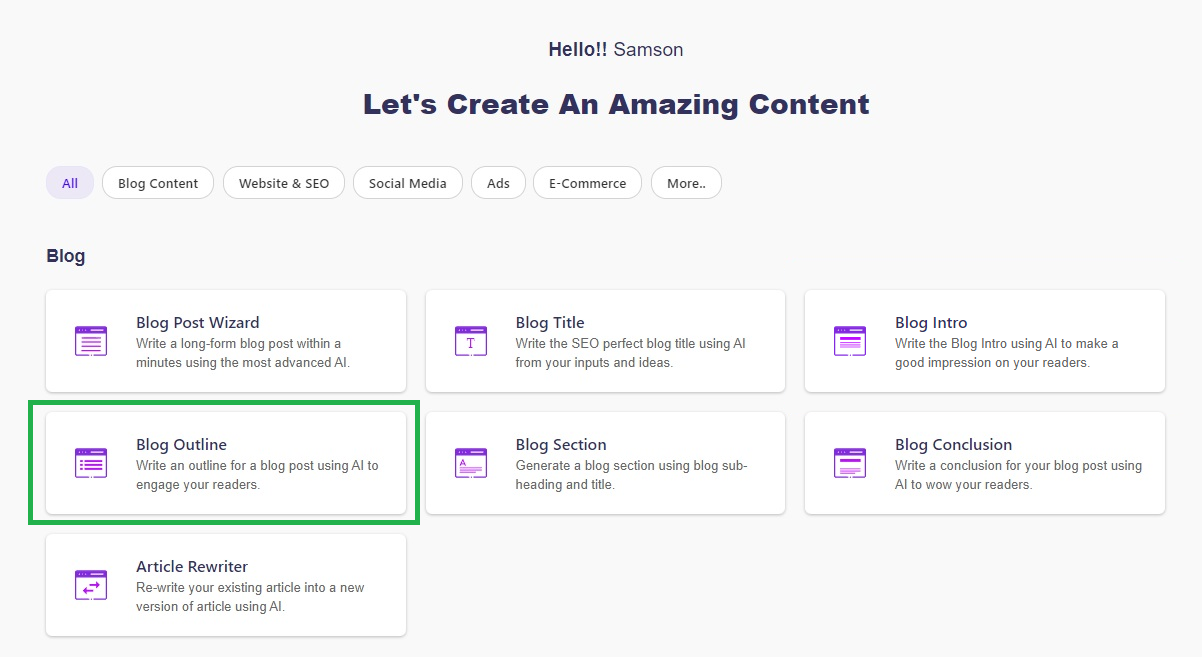Click the Blog Section 'A' document icon
1202x657 pixels.
tap(470, 462)
